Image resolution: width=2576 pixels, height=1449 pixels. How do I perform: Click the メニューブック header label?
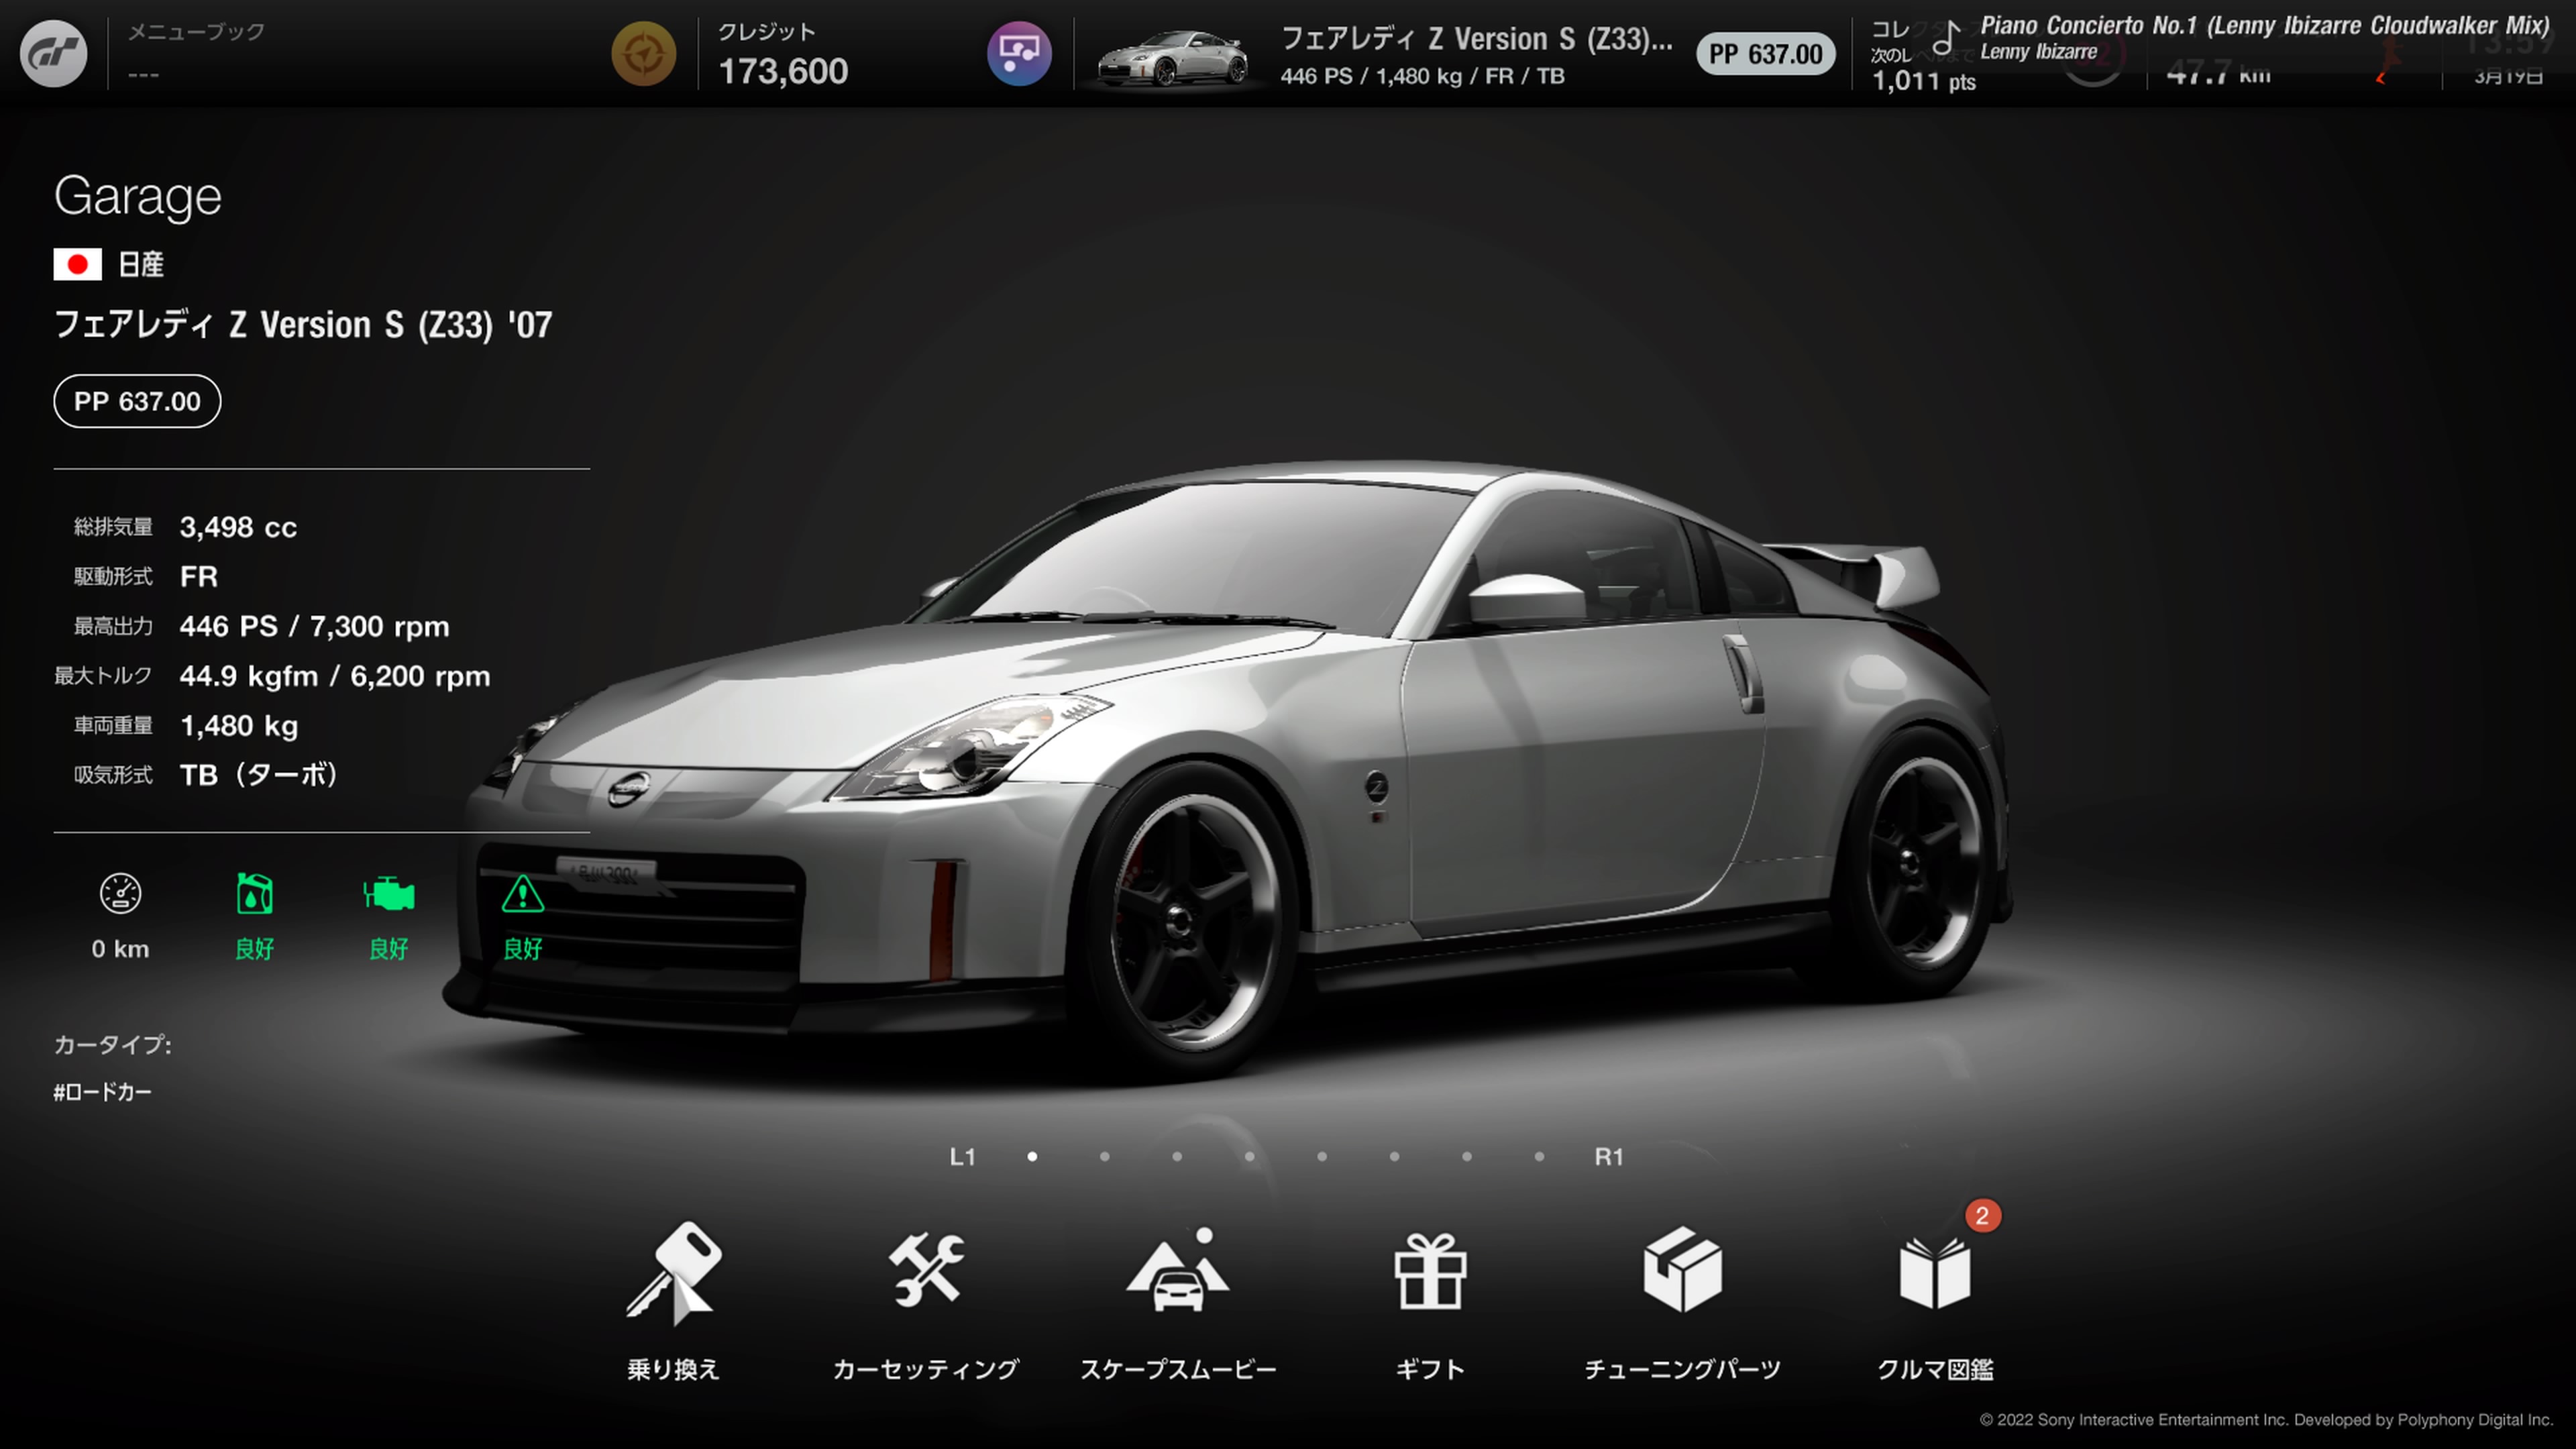(x=196, y=32)
